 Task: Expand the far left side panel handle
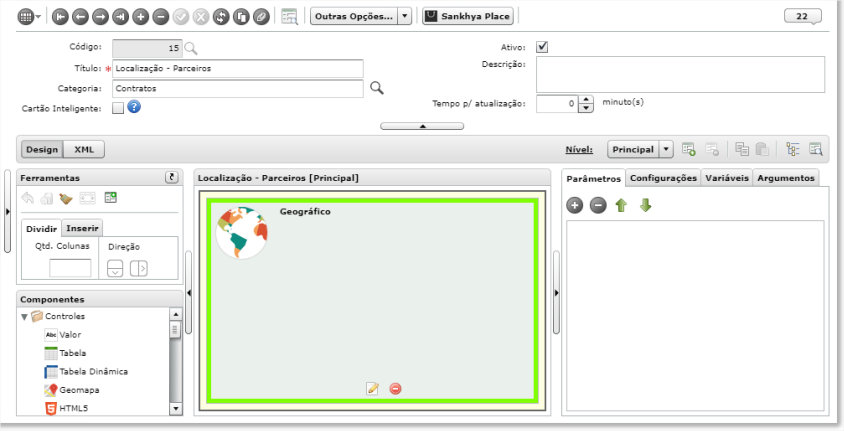click(7, 211)
